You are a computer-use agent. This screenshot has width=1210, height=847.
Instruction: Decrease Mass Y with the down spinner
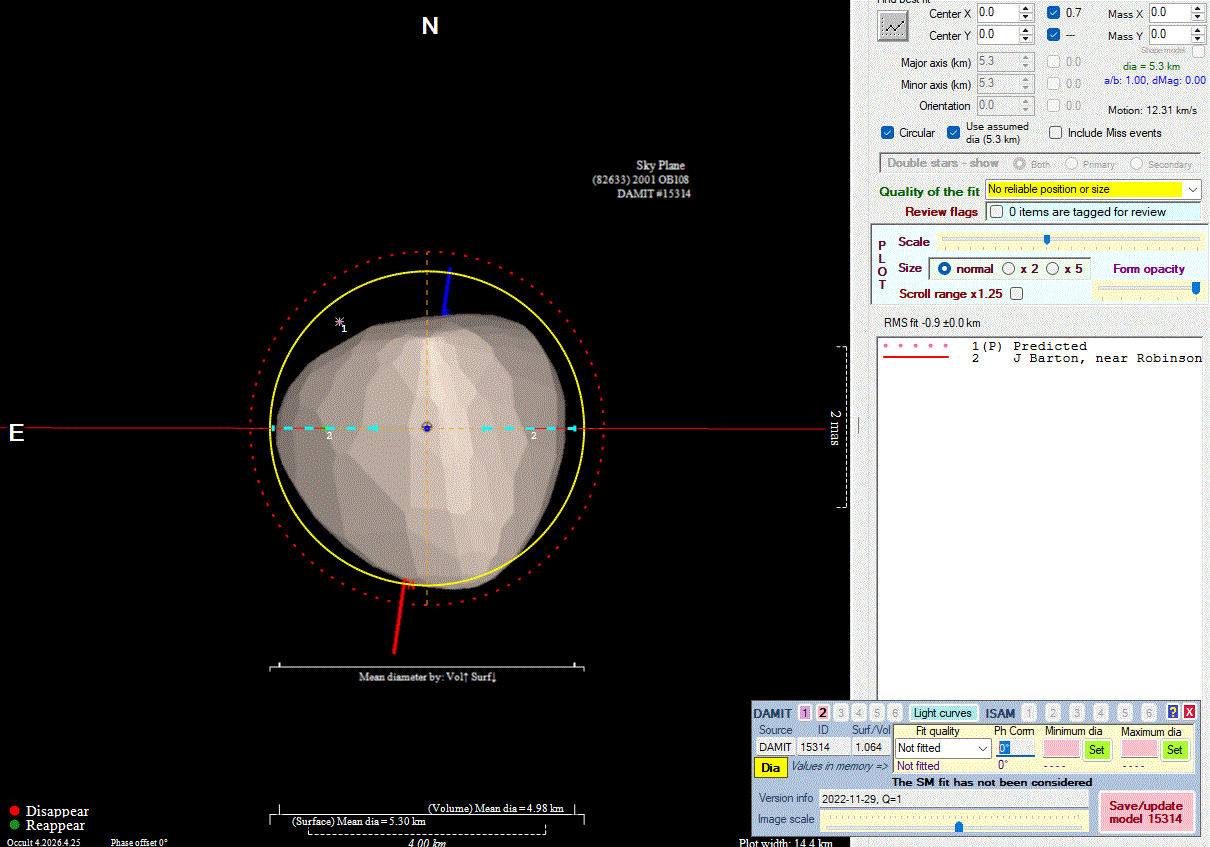(1197, 40)
